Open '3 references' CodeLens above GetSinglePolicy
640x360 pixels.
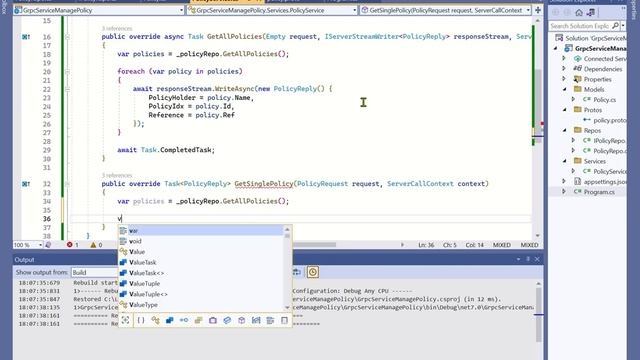pos(117,175)
